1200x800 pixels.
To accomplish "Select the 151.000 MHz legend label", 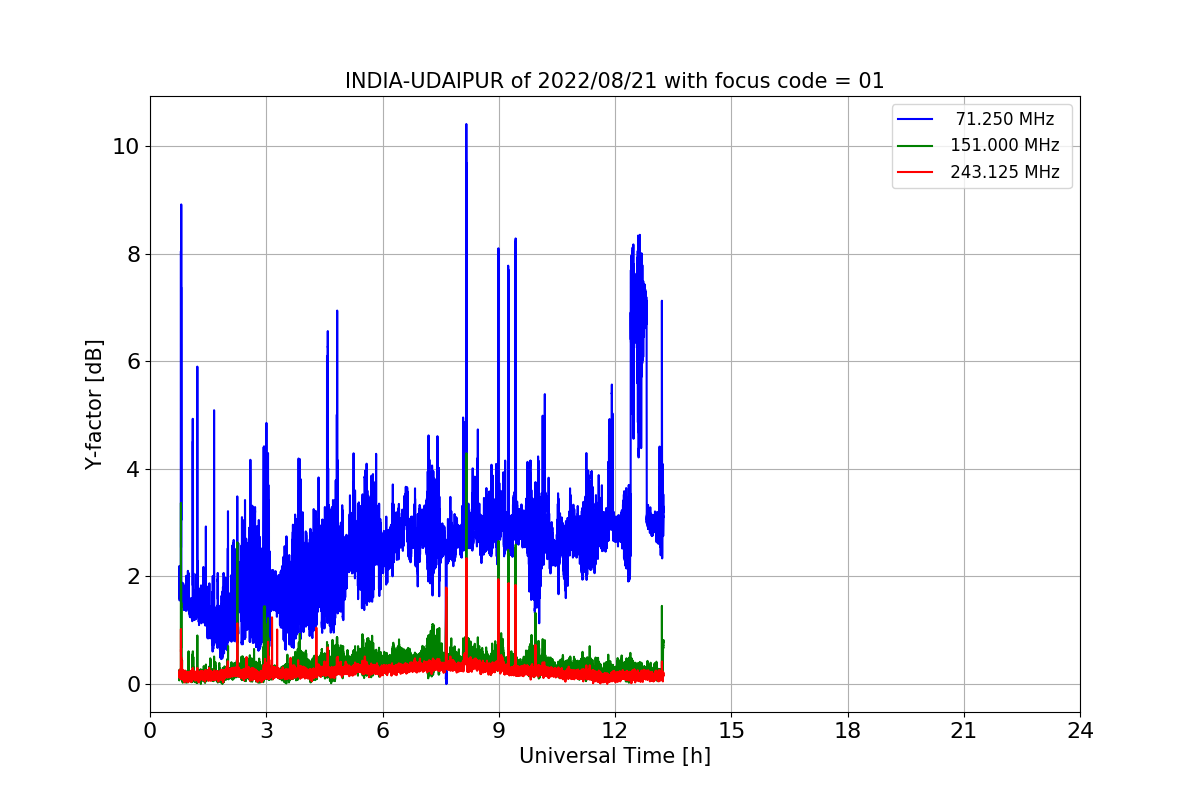I will tap(1004, 145).
